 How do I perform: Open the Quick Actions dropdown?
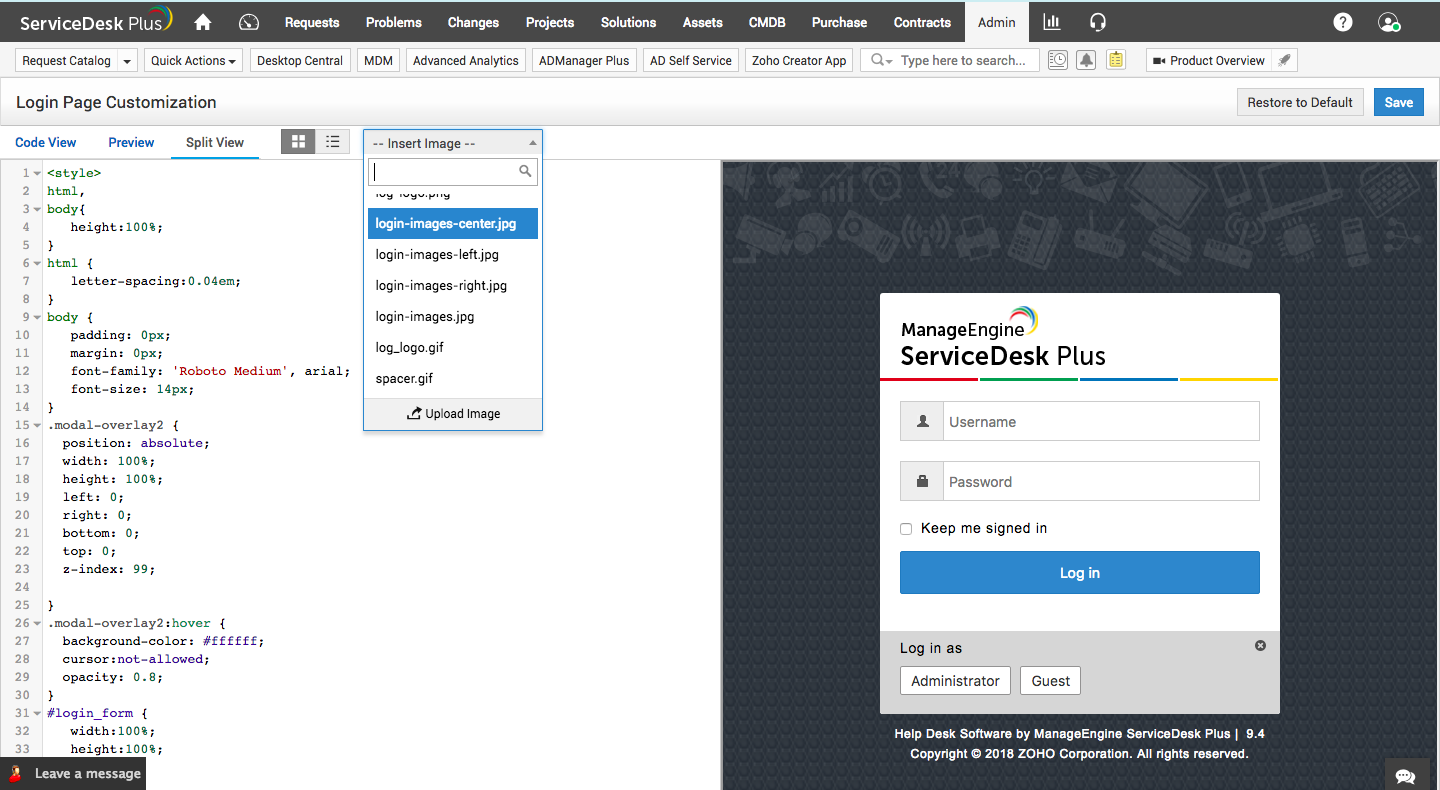click(x=194, y=60)
